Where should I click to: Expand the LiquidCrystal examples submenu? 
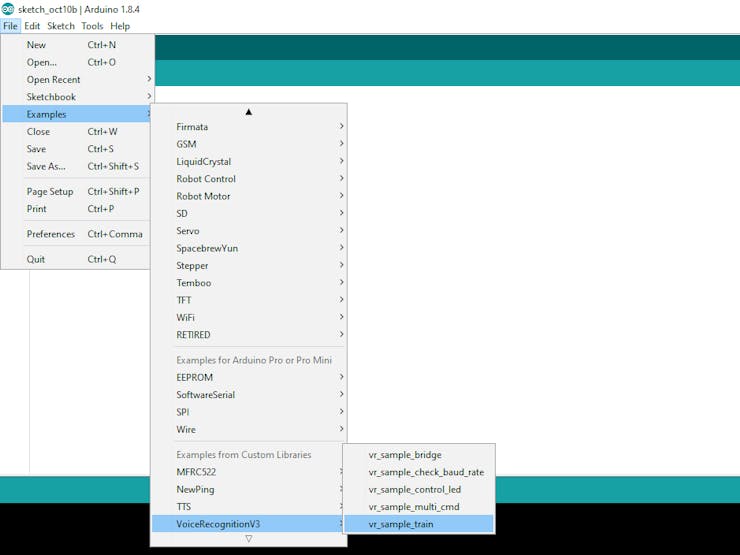pyautogui.click(x=249, y=161)
